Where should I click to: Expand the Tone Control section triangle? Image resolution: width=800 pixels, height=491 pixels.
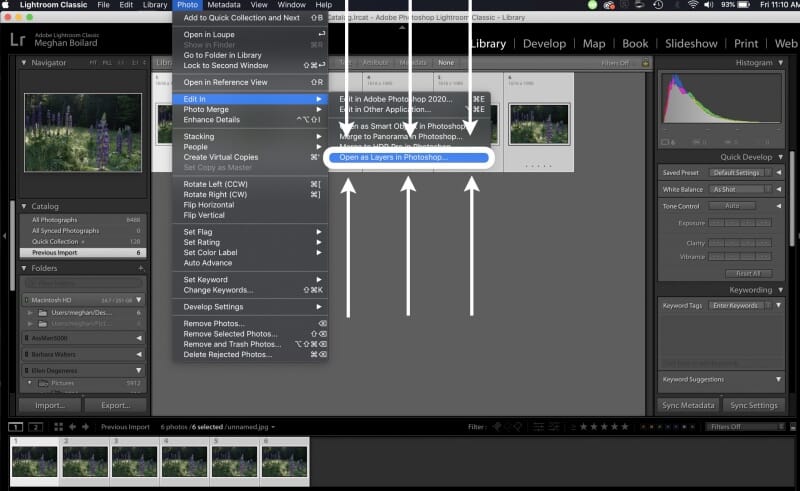click(x=779, y=206)
